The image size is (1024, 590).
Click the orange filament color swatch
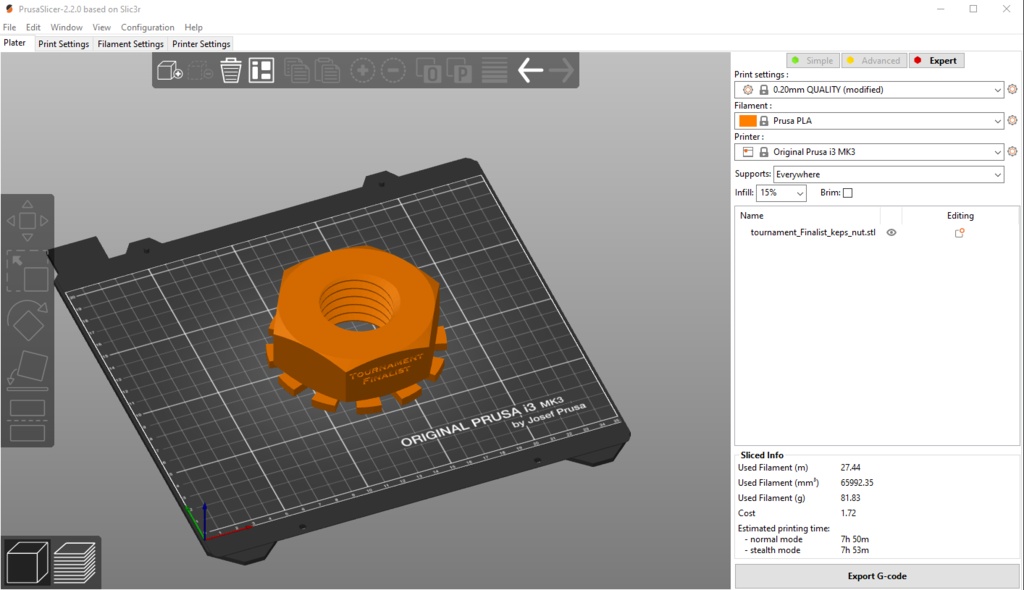(748, 121)
